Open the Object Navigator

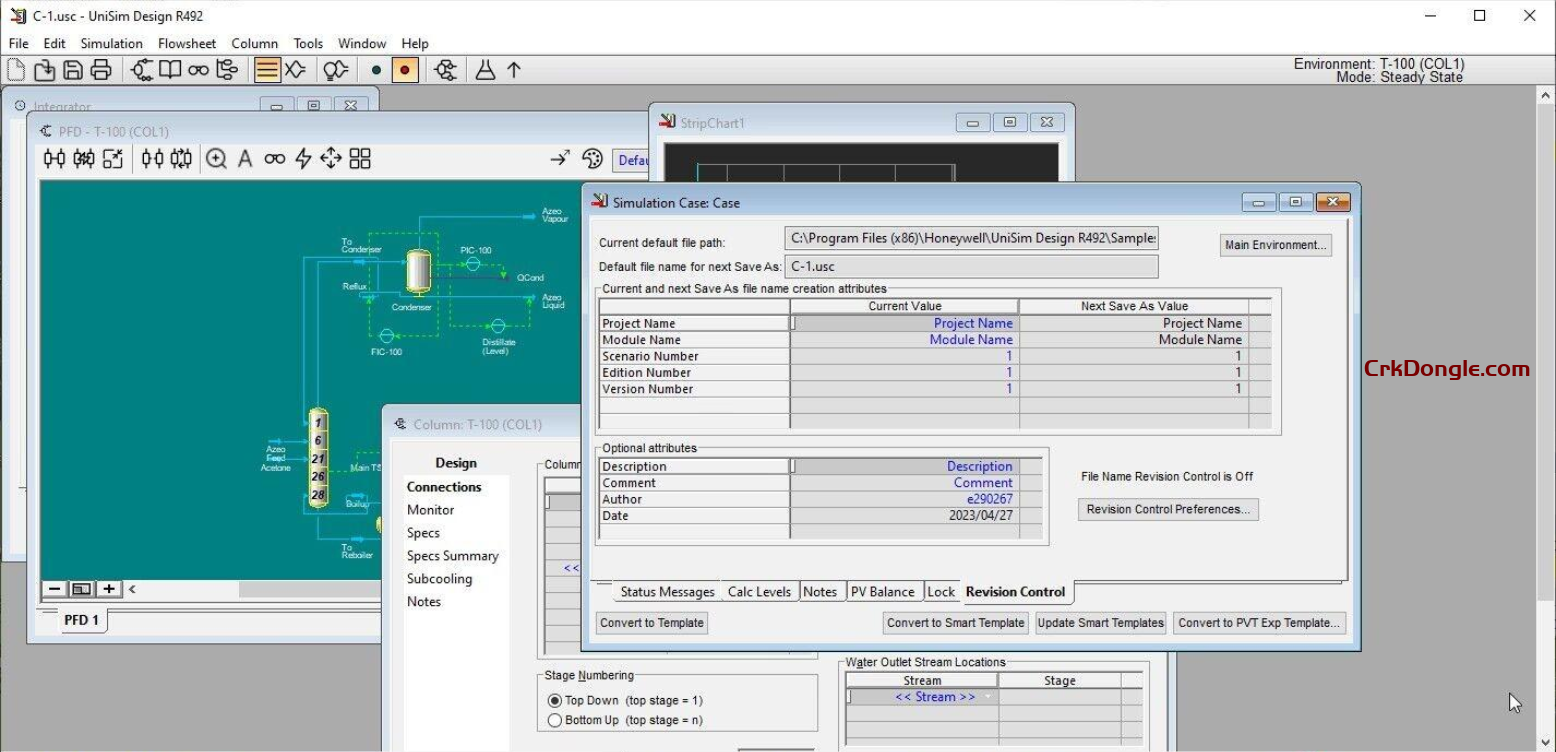click(196, 69)
